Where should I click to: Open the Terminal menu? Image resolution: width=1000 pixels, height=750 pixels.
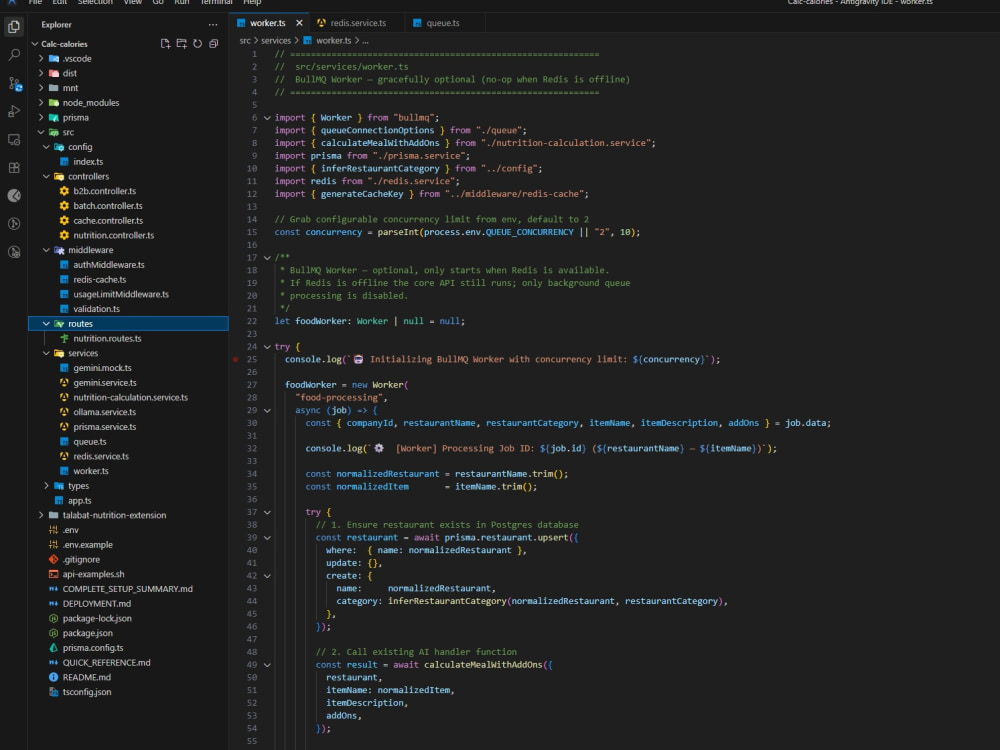point(216,3)
